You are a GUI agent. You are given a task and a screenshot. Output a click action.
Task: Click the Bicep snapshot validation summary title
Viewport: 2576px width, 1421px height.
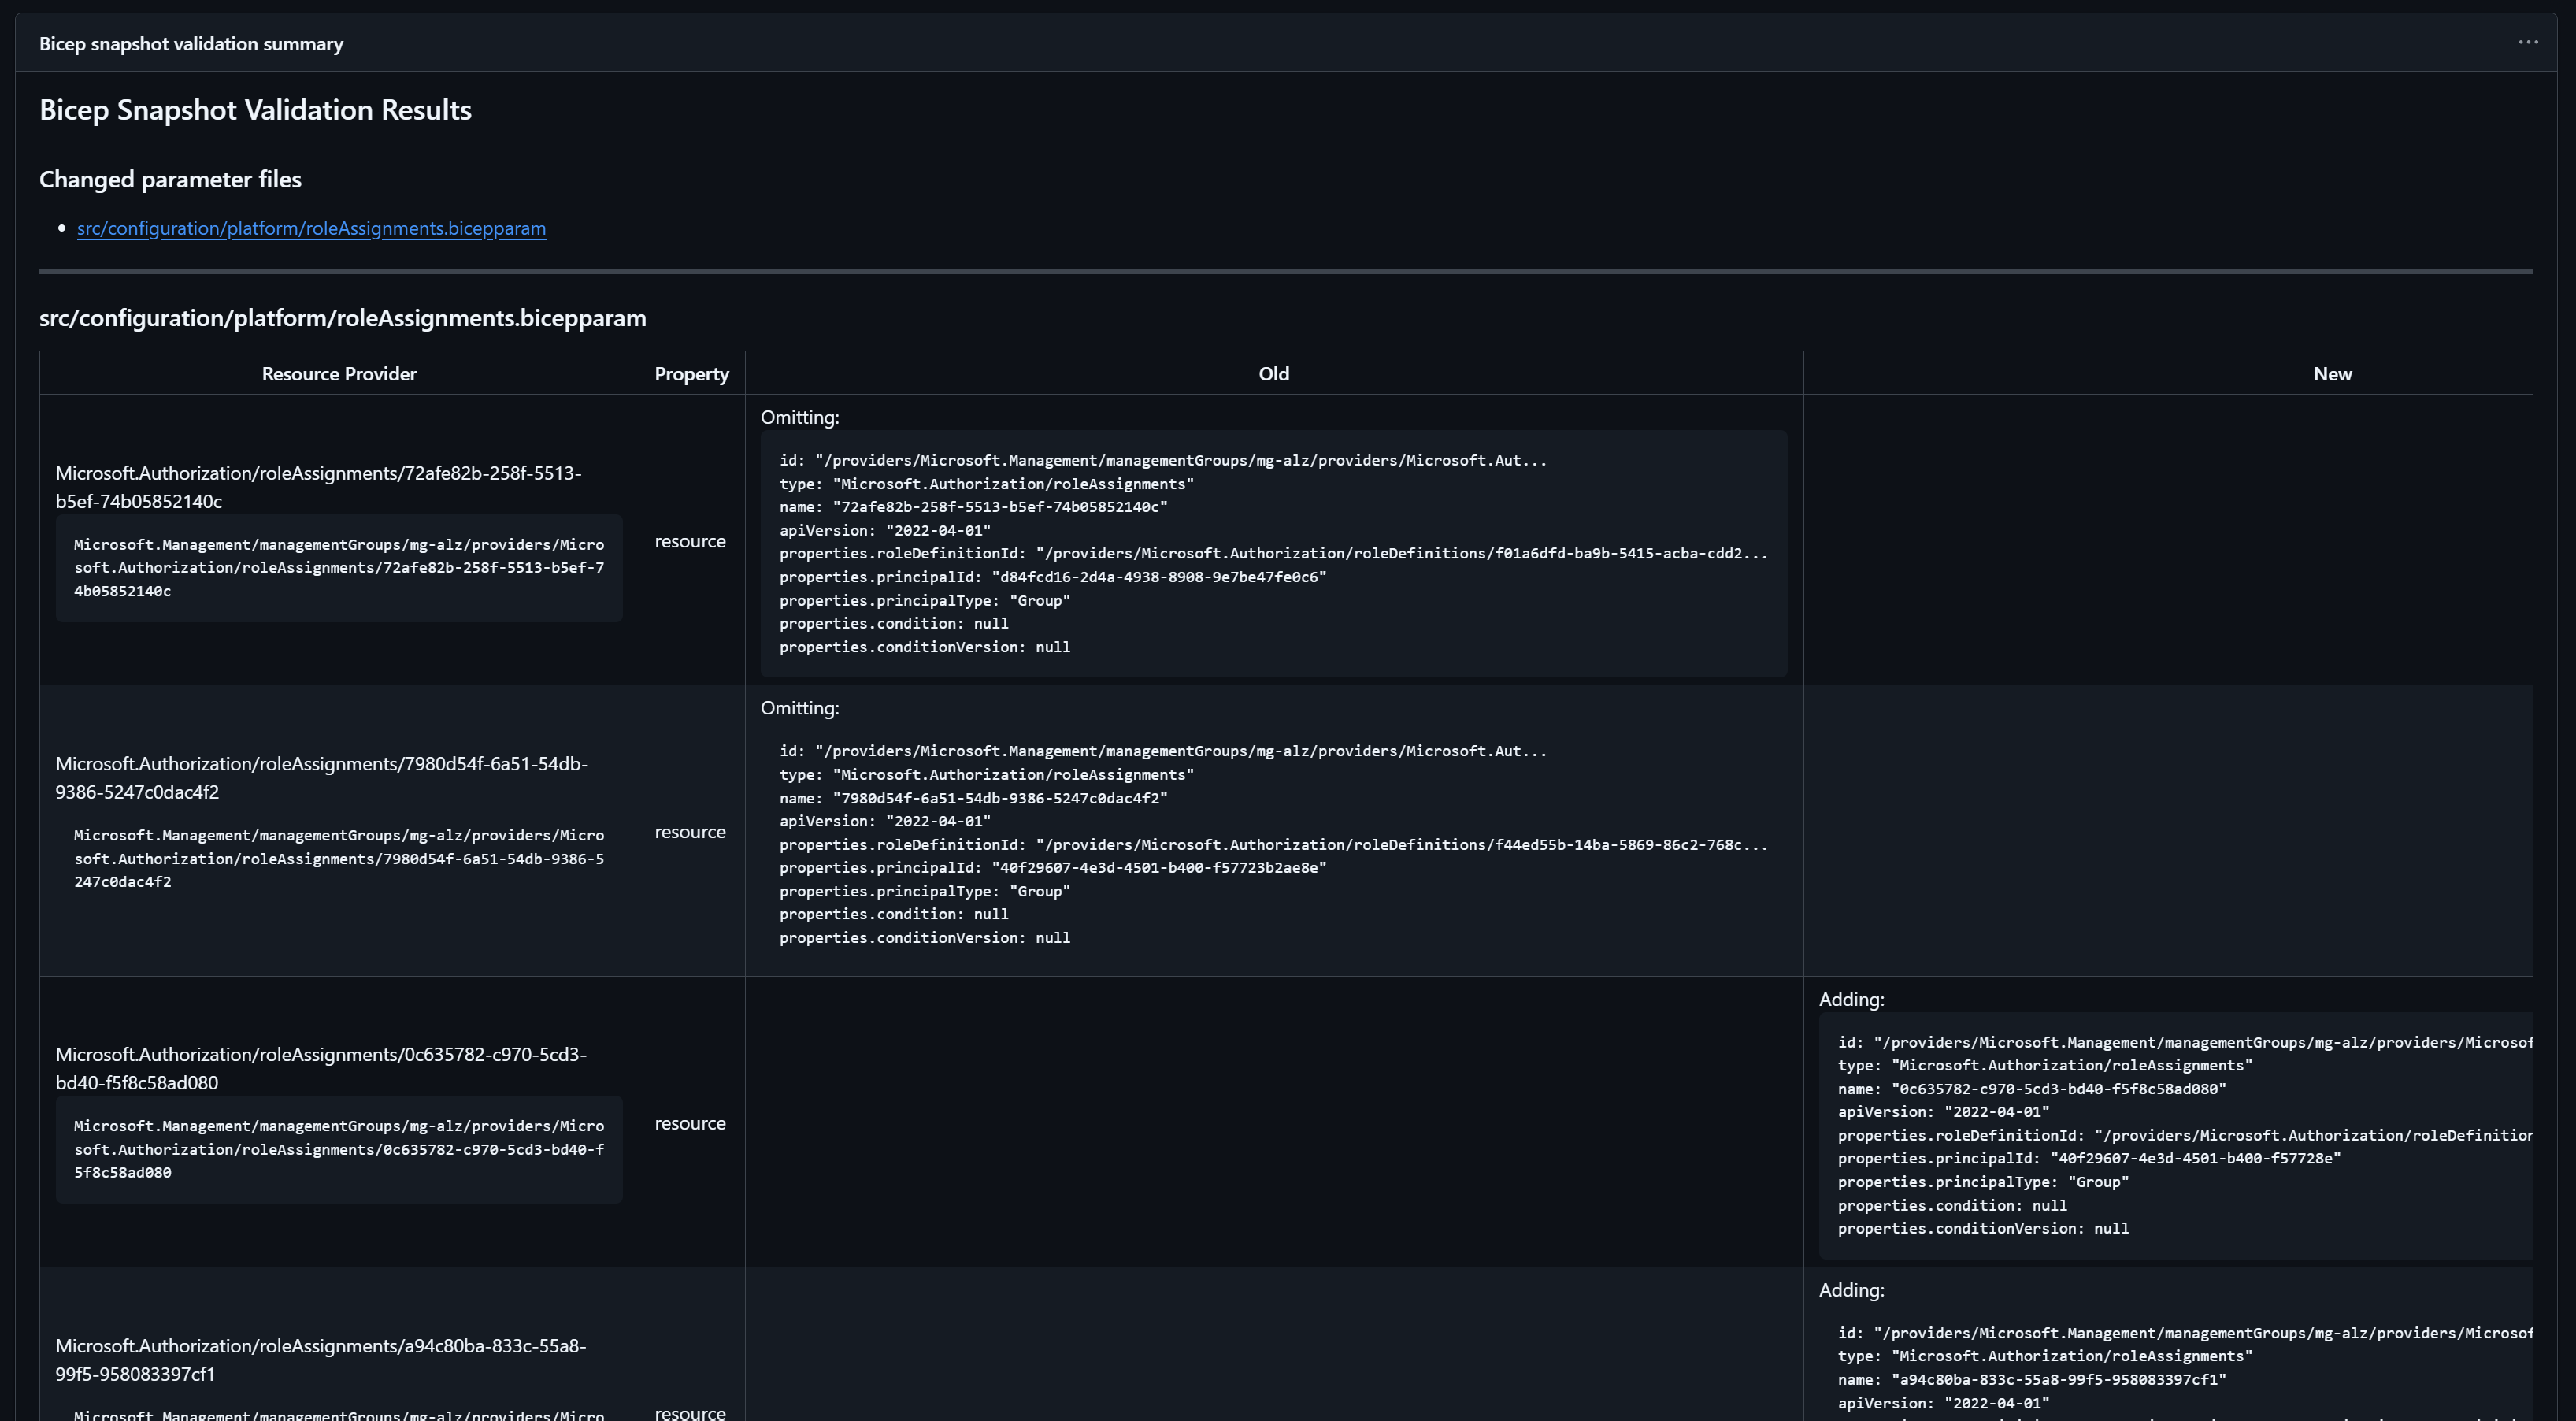pos(190,43)
